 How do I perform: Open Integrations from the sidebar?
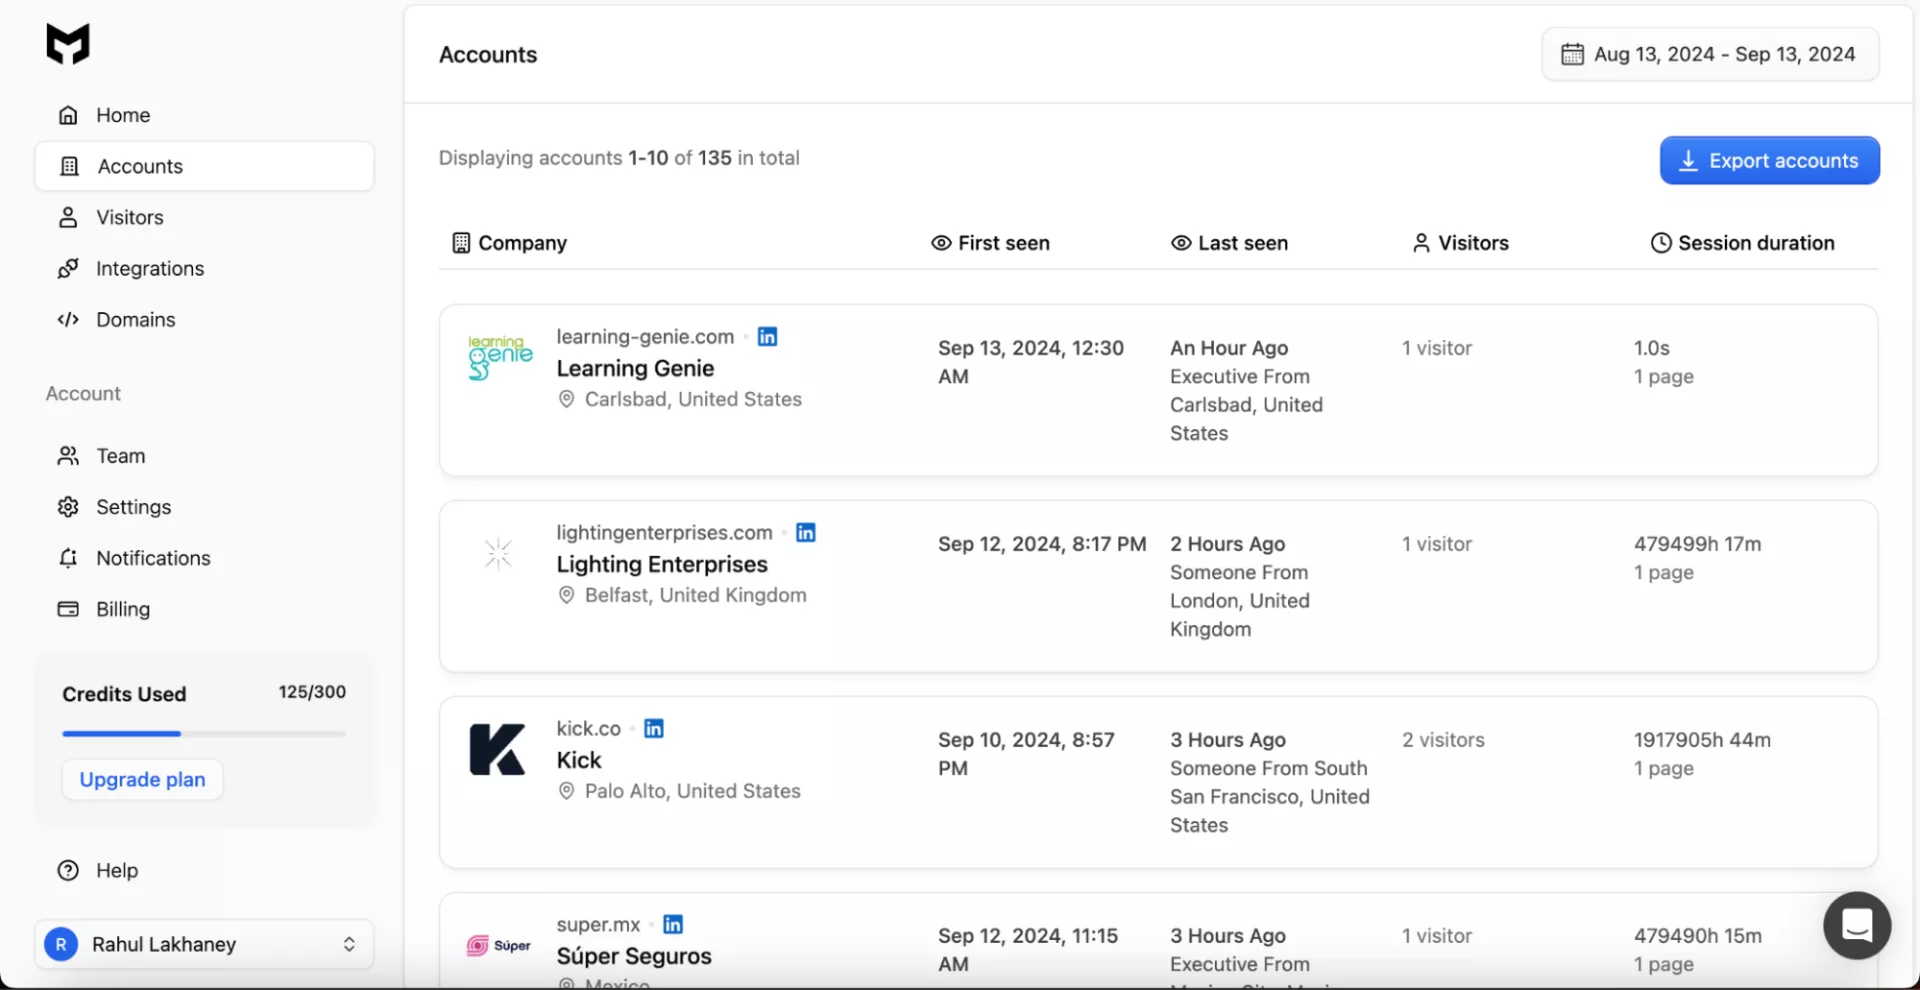tap(149, 269)
